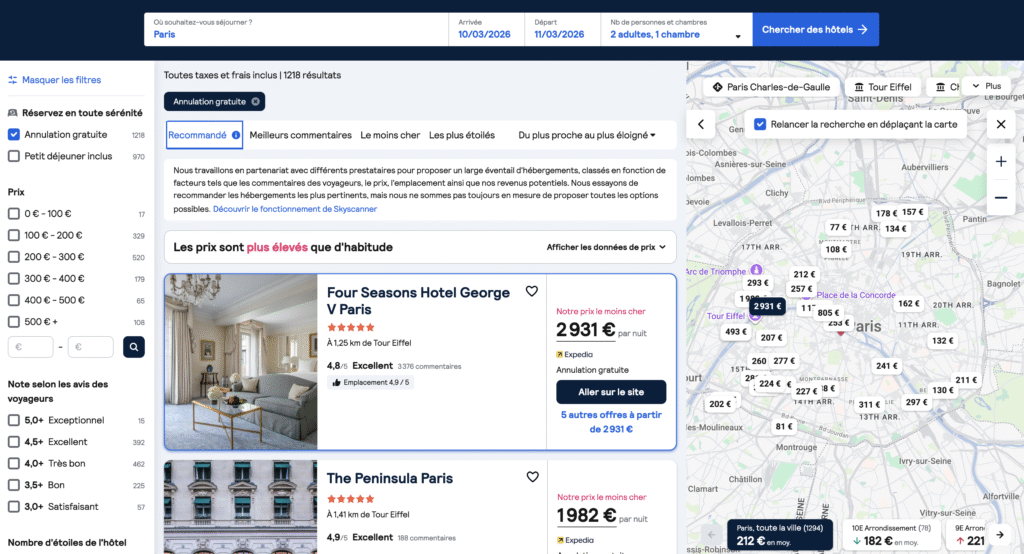Click the 311 € map price marker
This screenshot has width=1024, height=554.
[869, 404]
